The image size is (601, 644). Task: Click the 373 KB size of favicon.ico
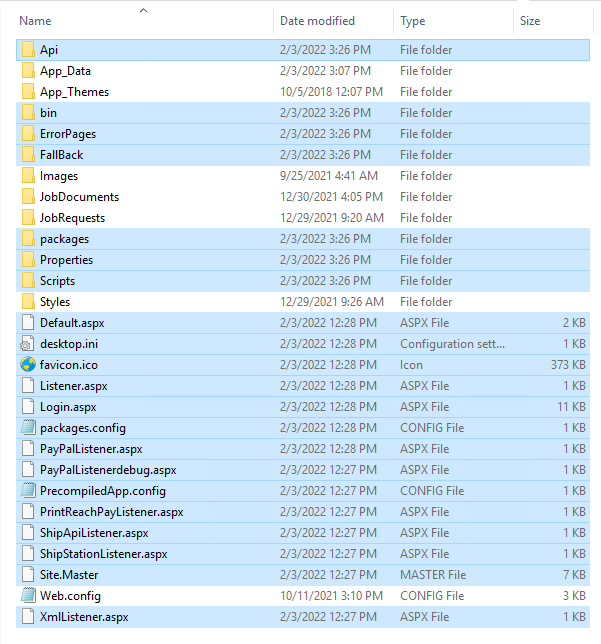coord(568,365)
